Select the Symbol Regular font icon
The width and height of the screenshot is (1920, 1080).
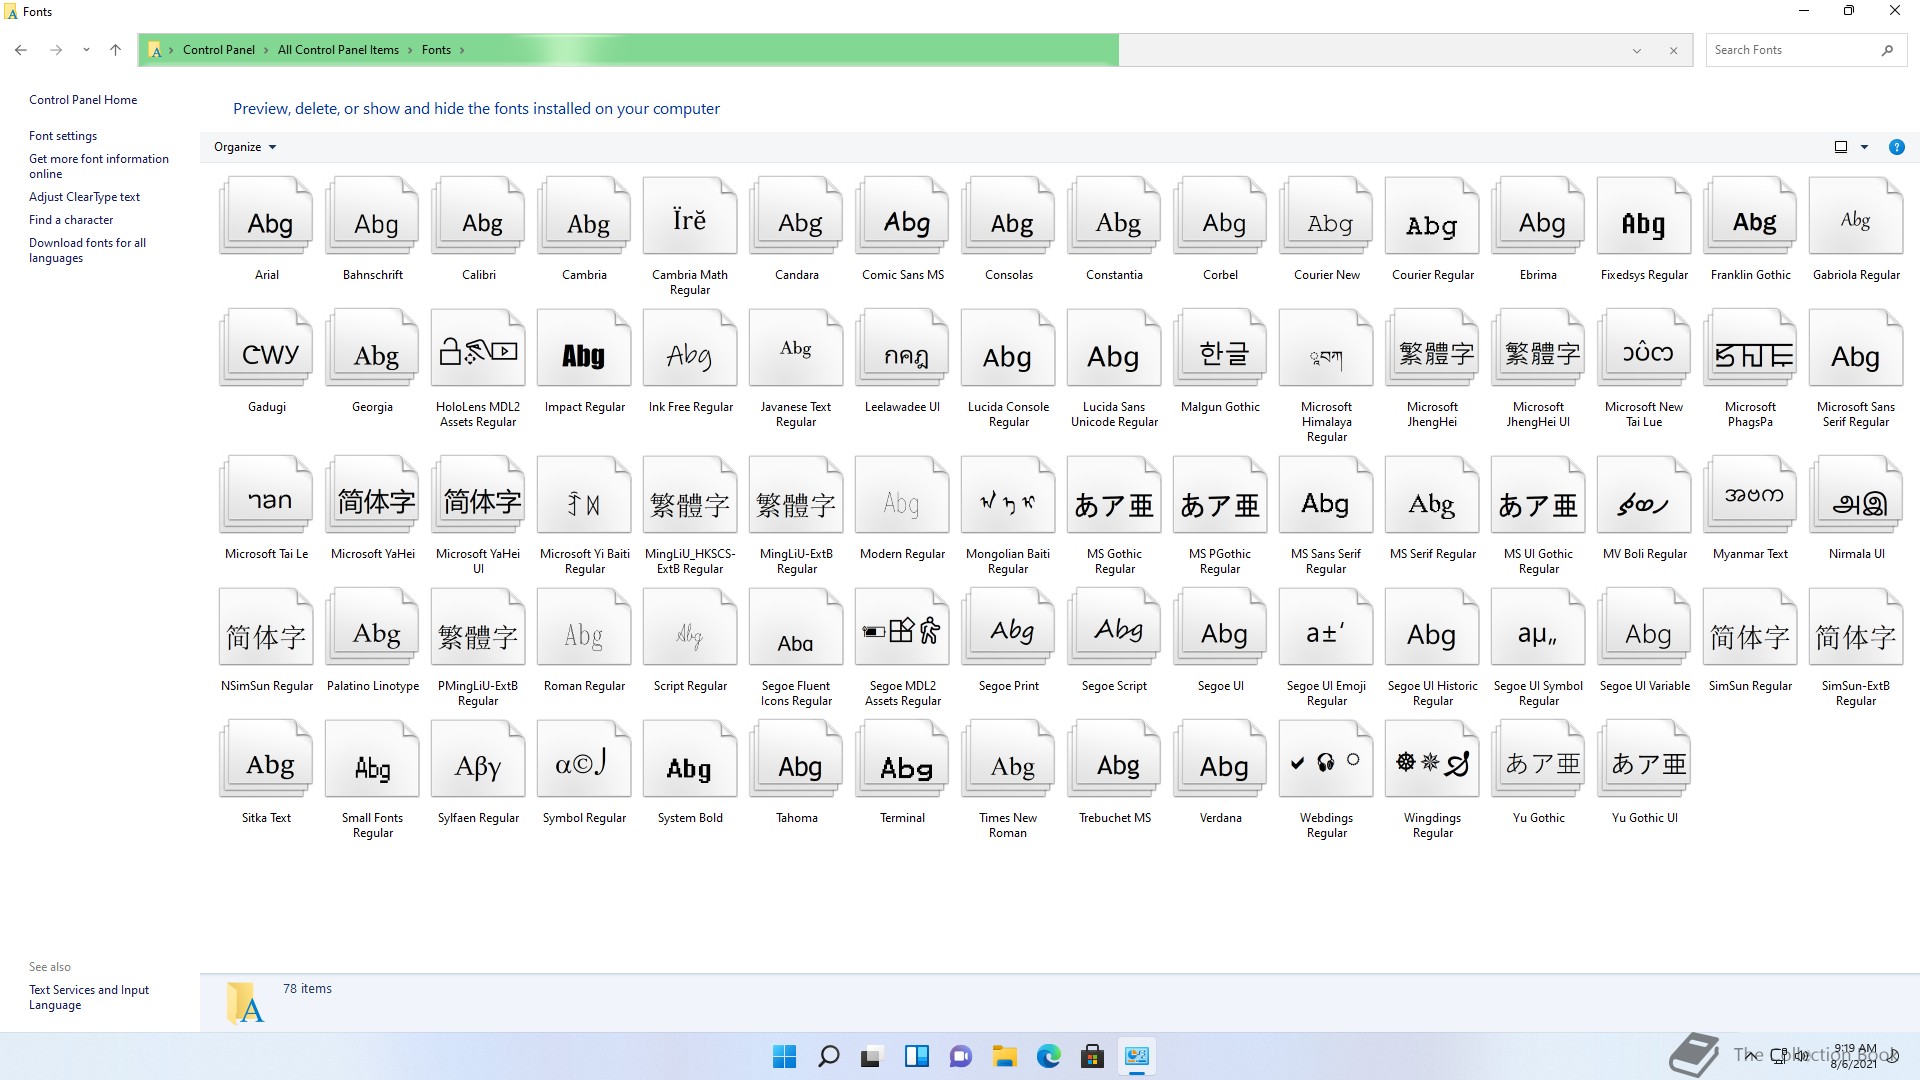click(x=585, y=760)
